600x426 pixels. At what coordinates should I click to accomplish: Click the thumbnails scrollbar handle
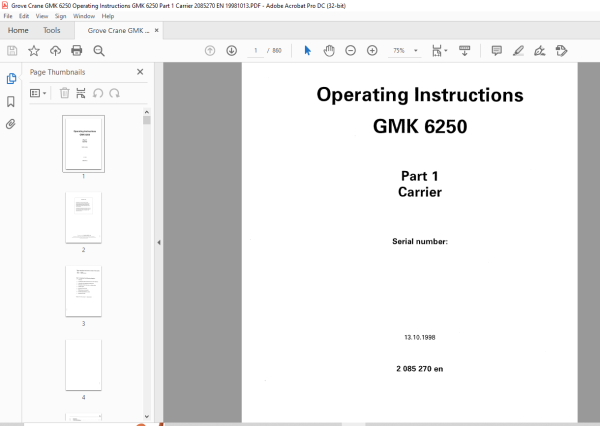(147, 120)
